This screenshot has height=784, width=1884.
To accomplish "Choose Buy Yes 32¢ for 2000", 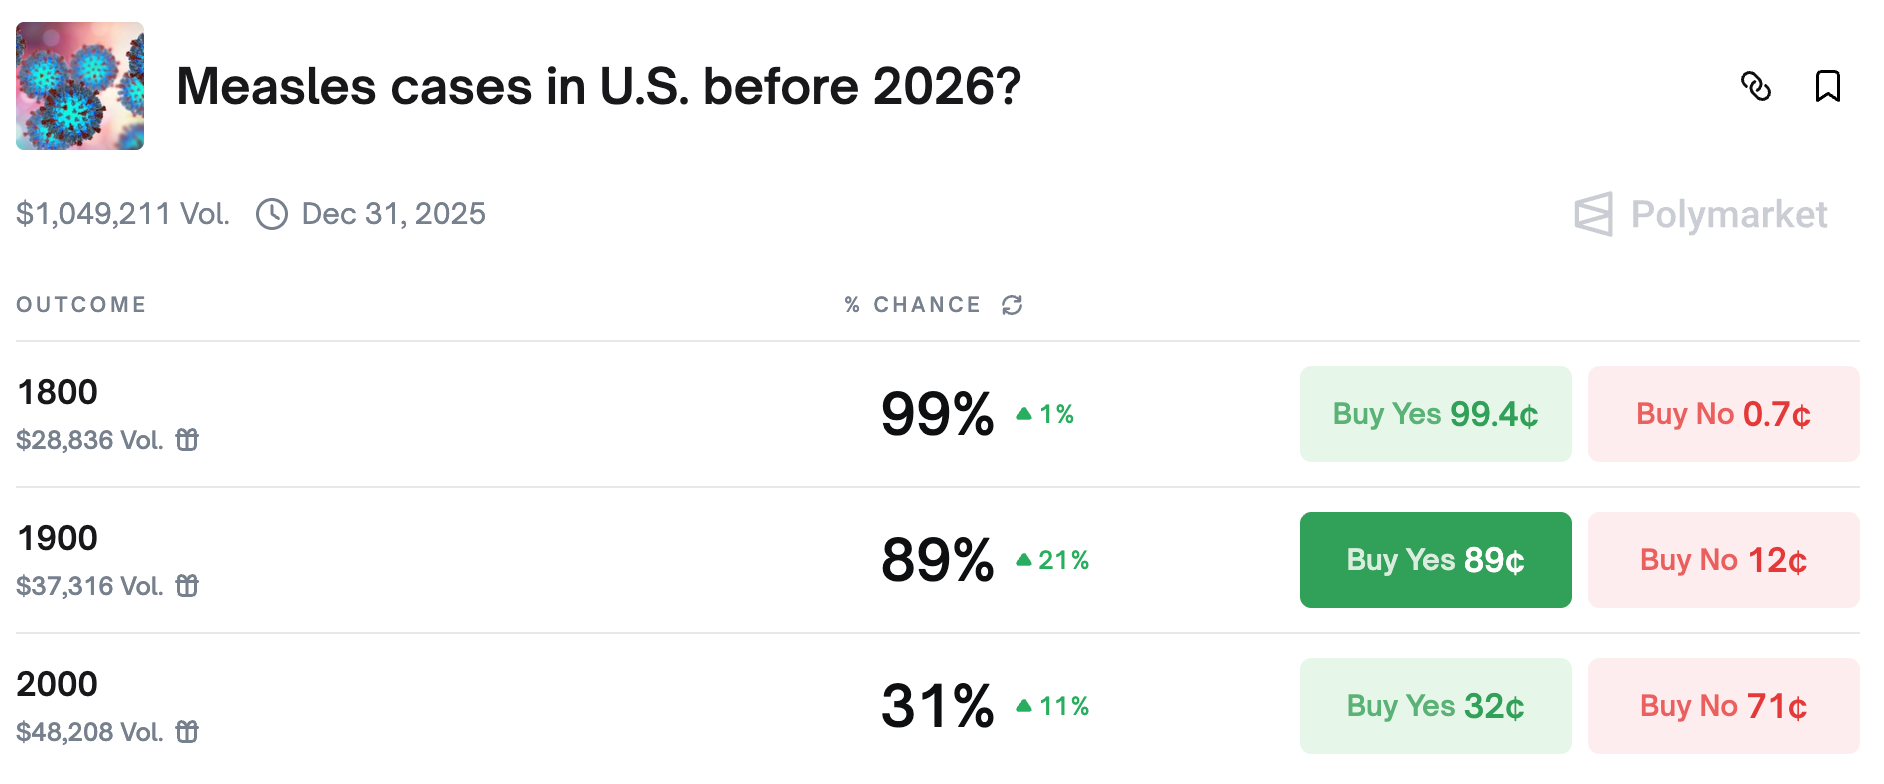I will click(x=1435, y=706).
